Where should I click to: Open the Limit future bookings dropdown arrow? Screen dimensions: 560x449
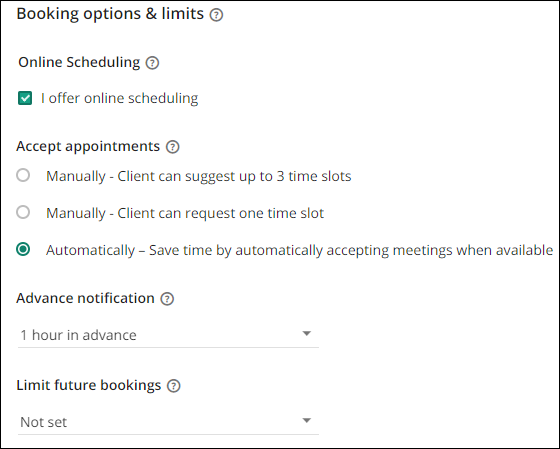pyautogui.click(x=306, y=420)
